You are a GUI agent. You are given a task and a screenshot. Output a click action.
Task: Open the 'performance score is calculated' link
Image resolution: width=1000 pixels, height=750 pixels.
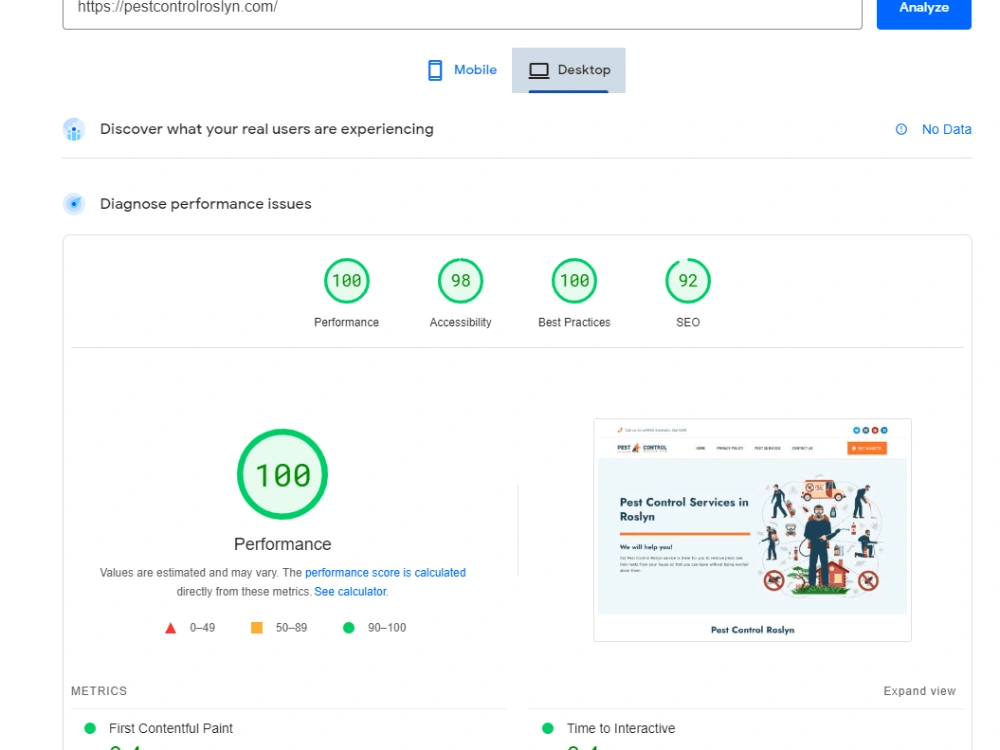pyautogui.click(x=386, y=572)
